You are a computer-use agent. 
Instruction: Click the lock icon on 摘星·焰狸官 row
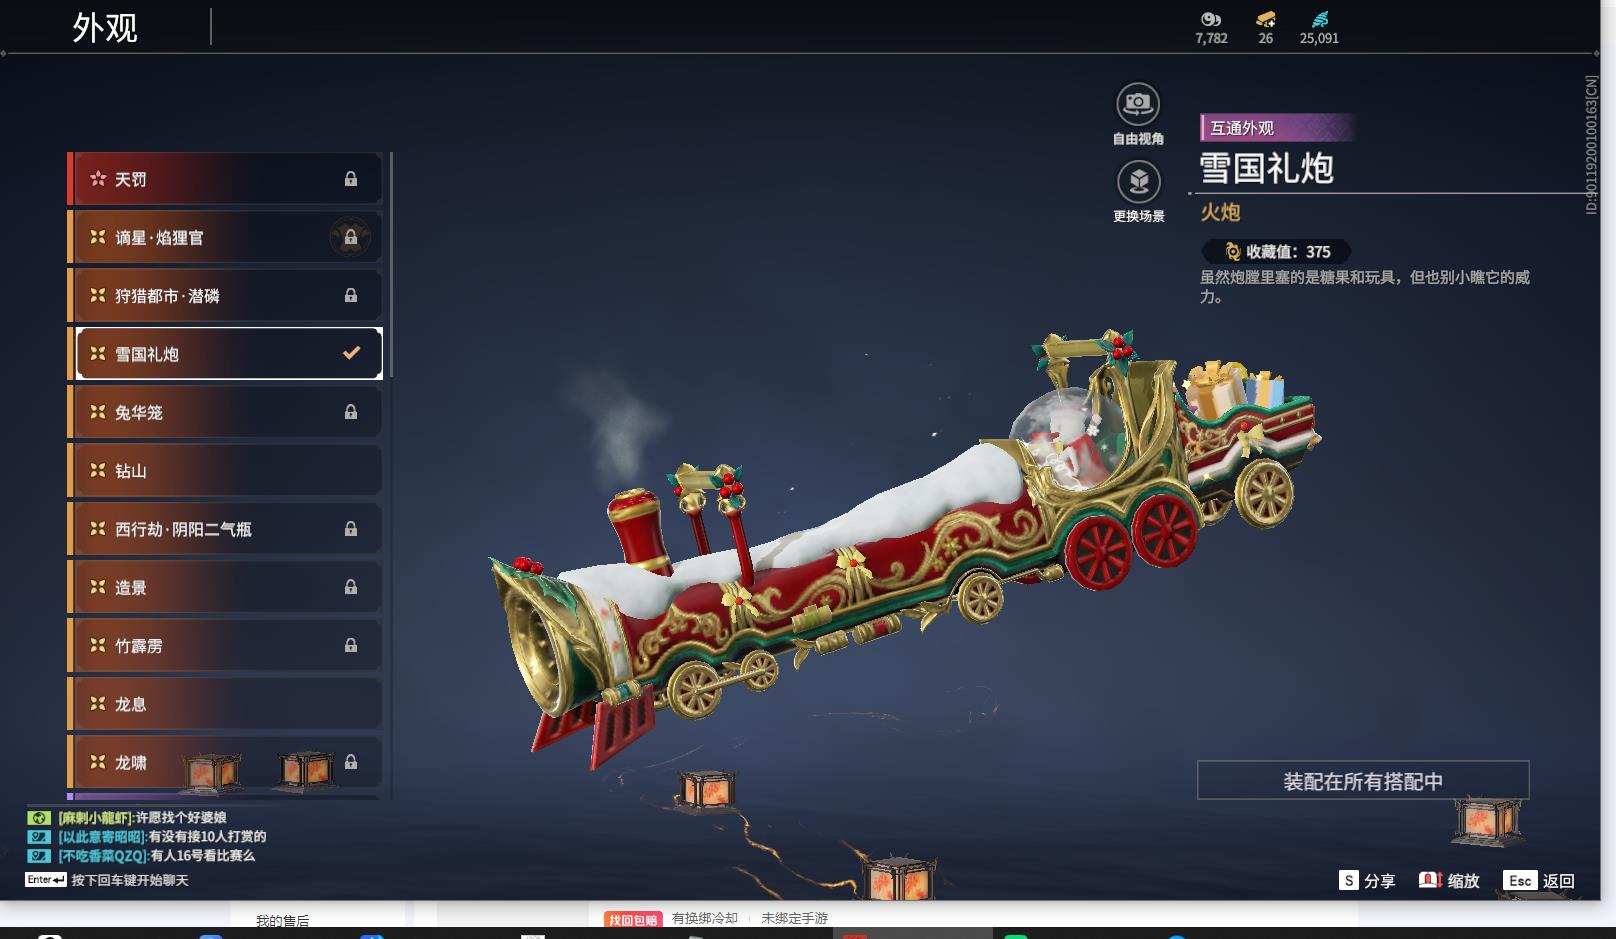click(351, 237)
